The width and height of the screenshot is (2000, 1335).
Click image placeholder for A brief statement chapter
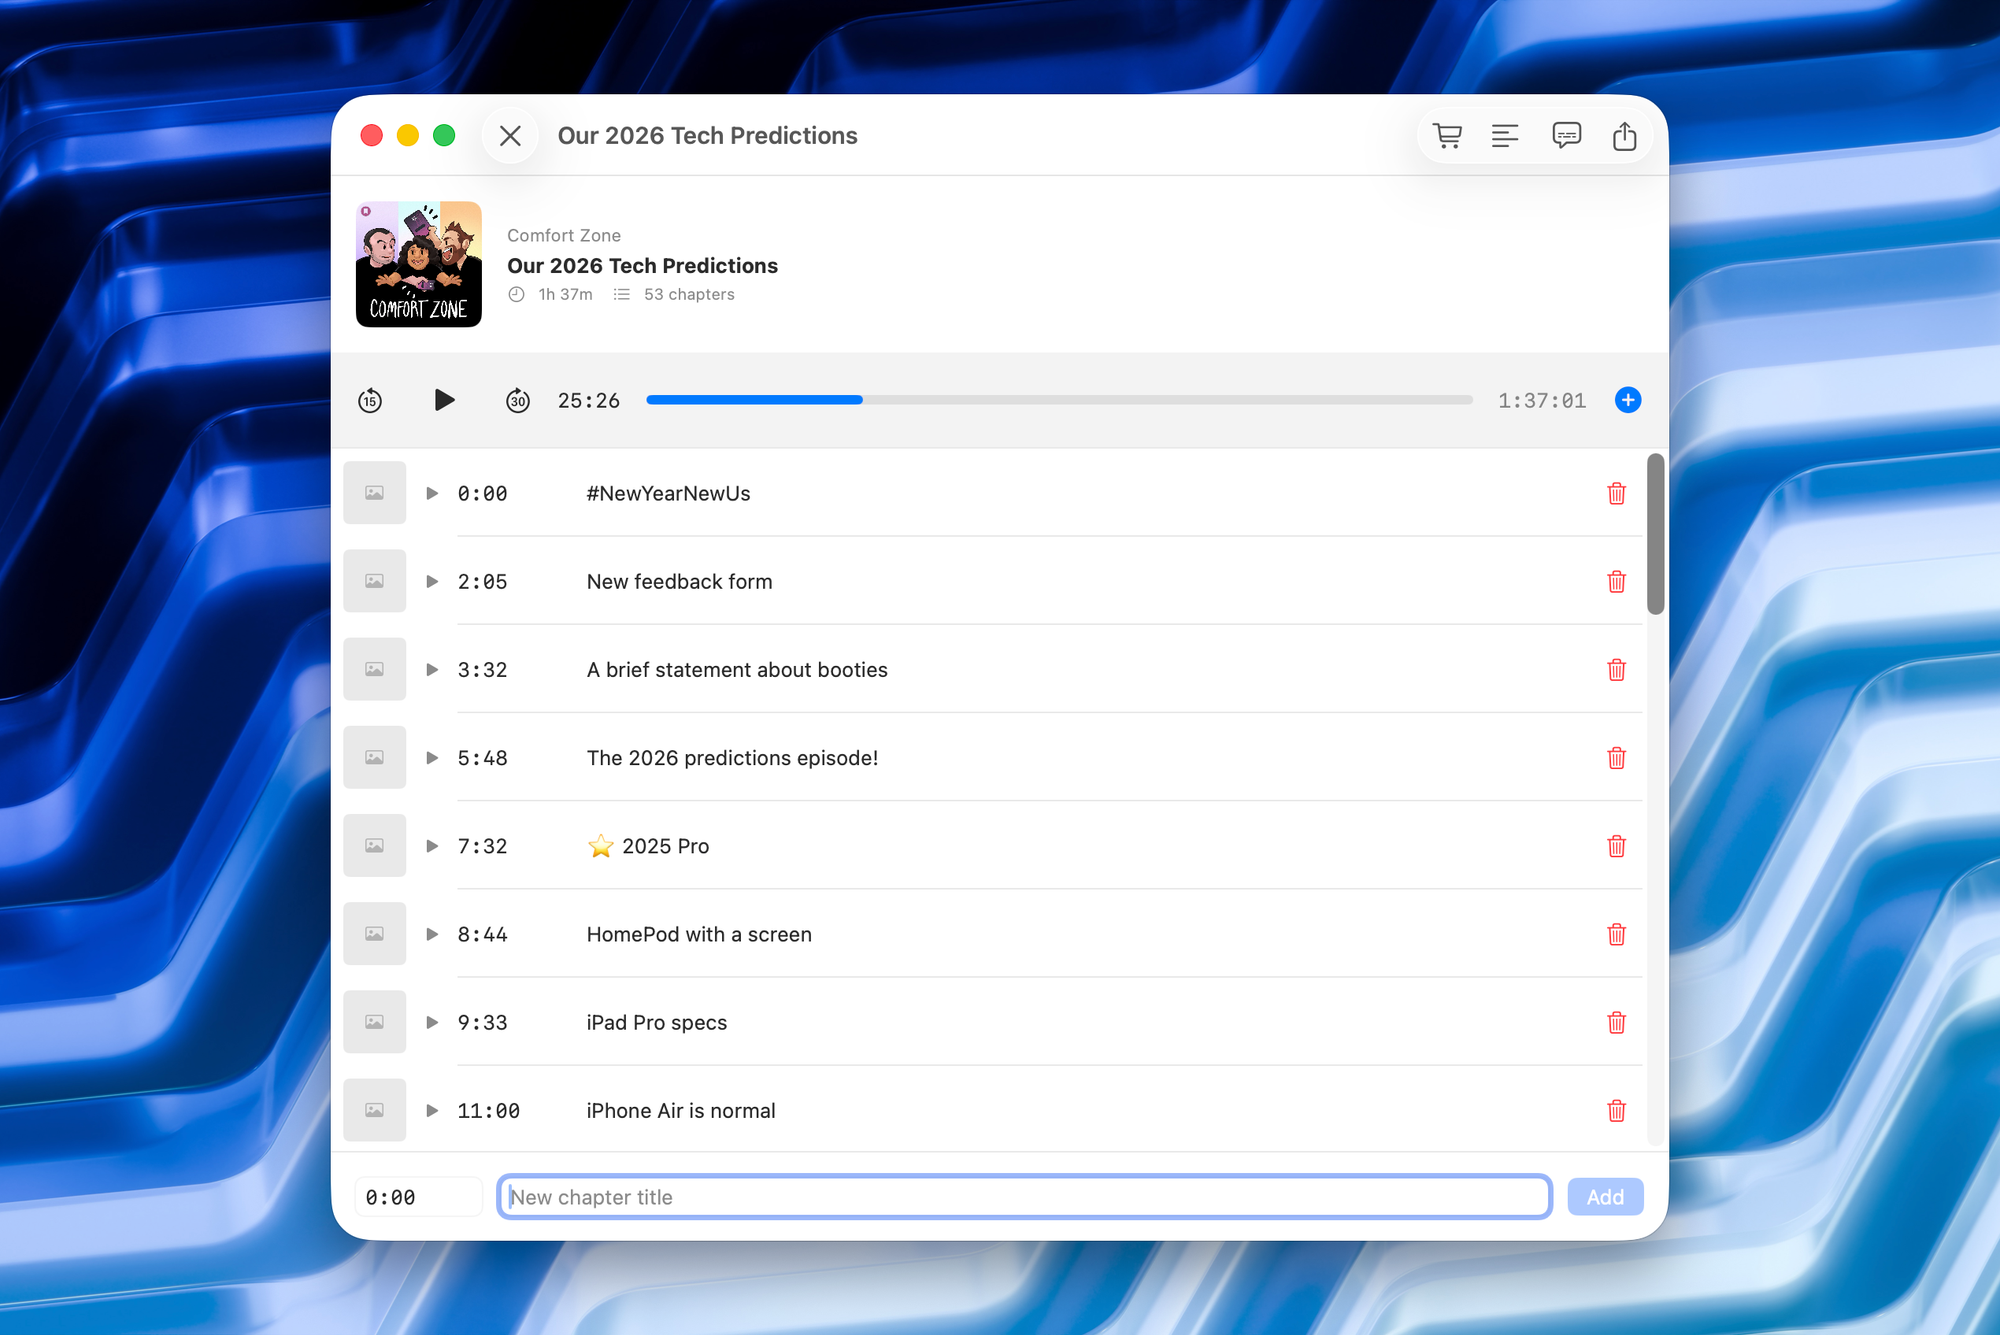pyautogui.click(x=374, y=669)
